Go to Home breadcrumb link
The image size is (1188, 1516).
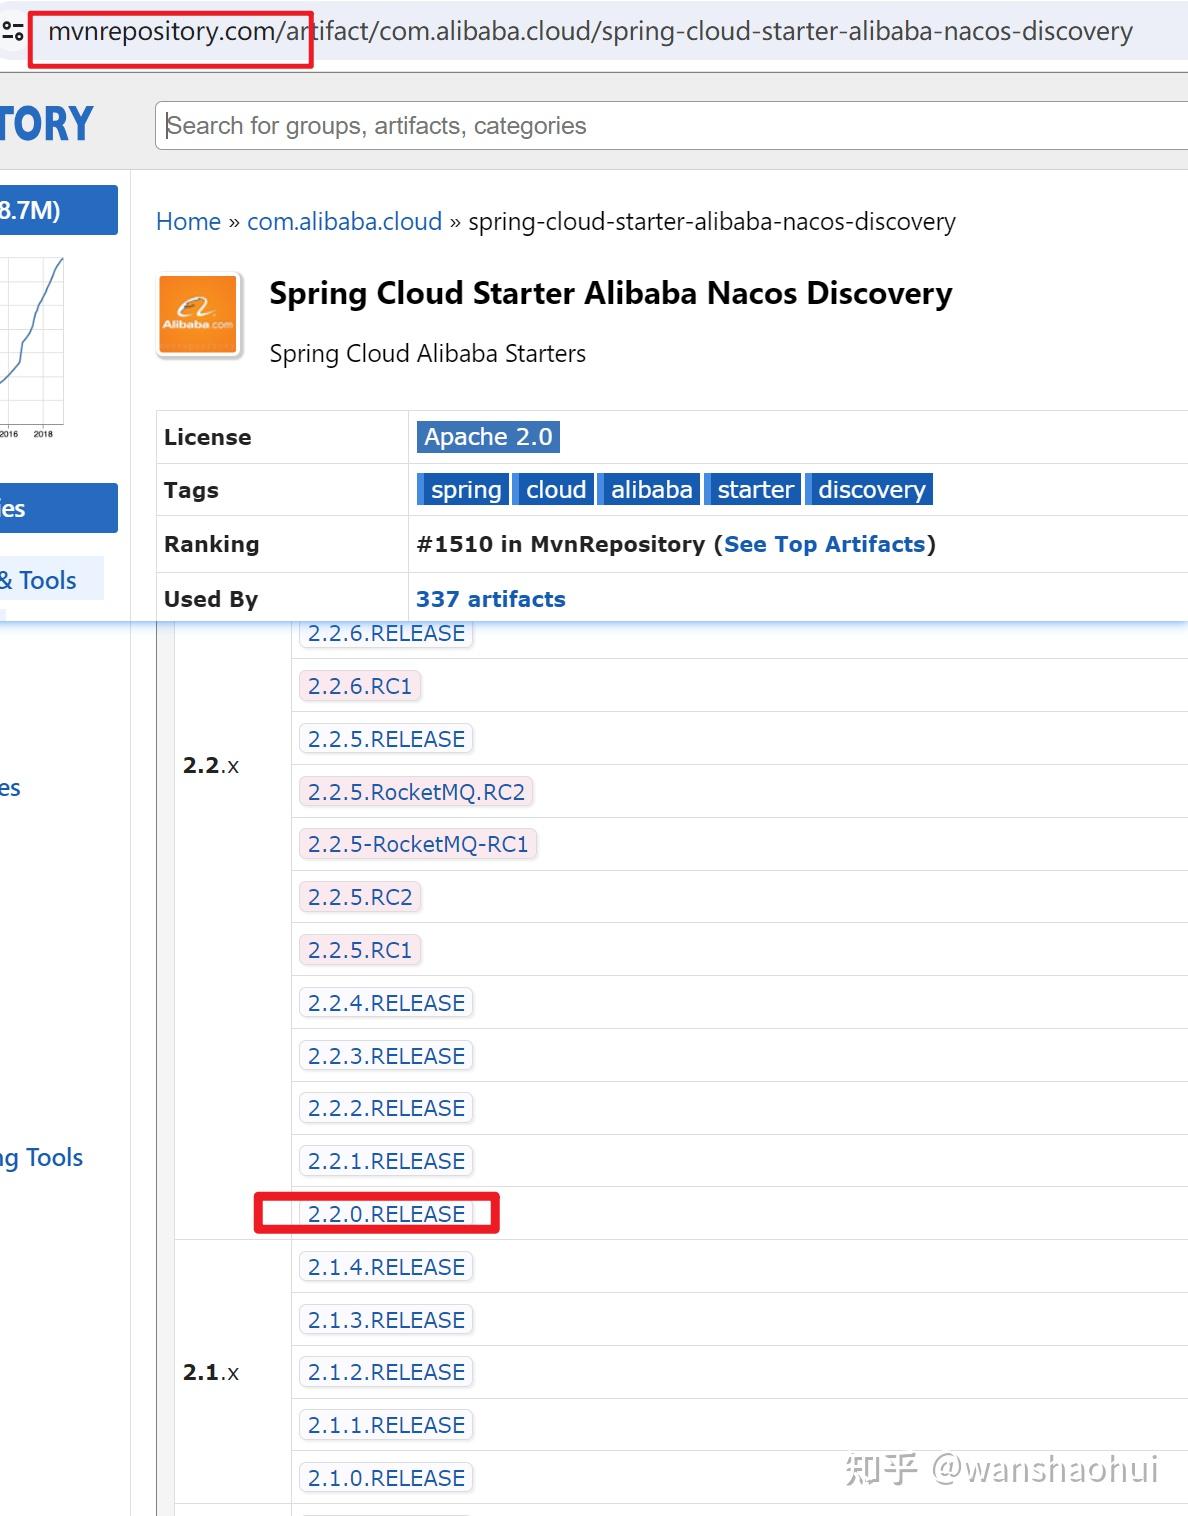click(x=188, y=222)
